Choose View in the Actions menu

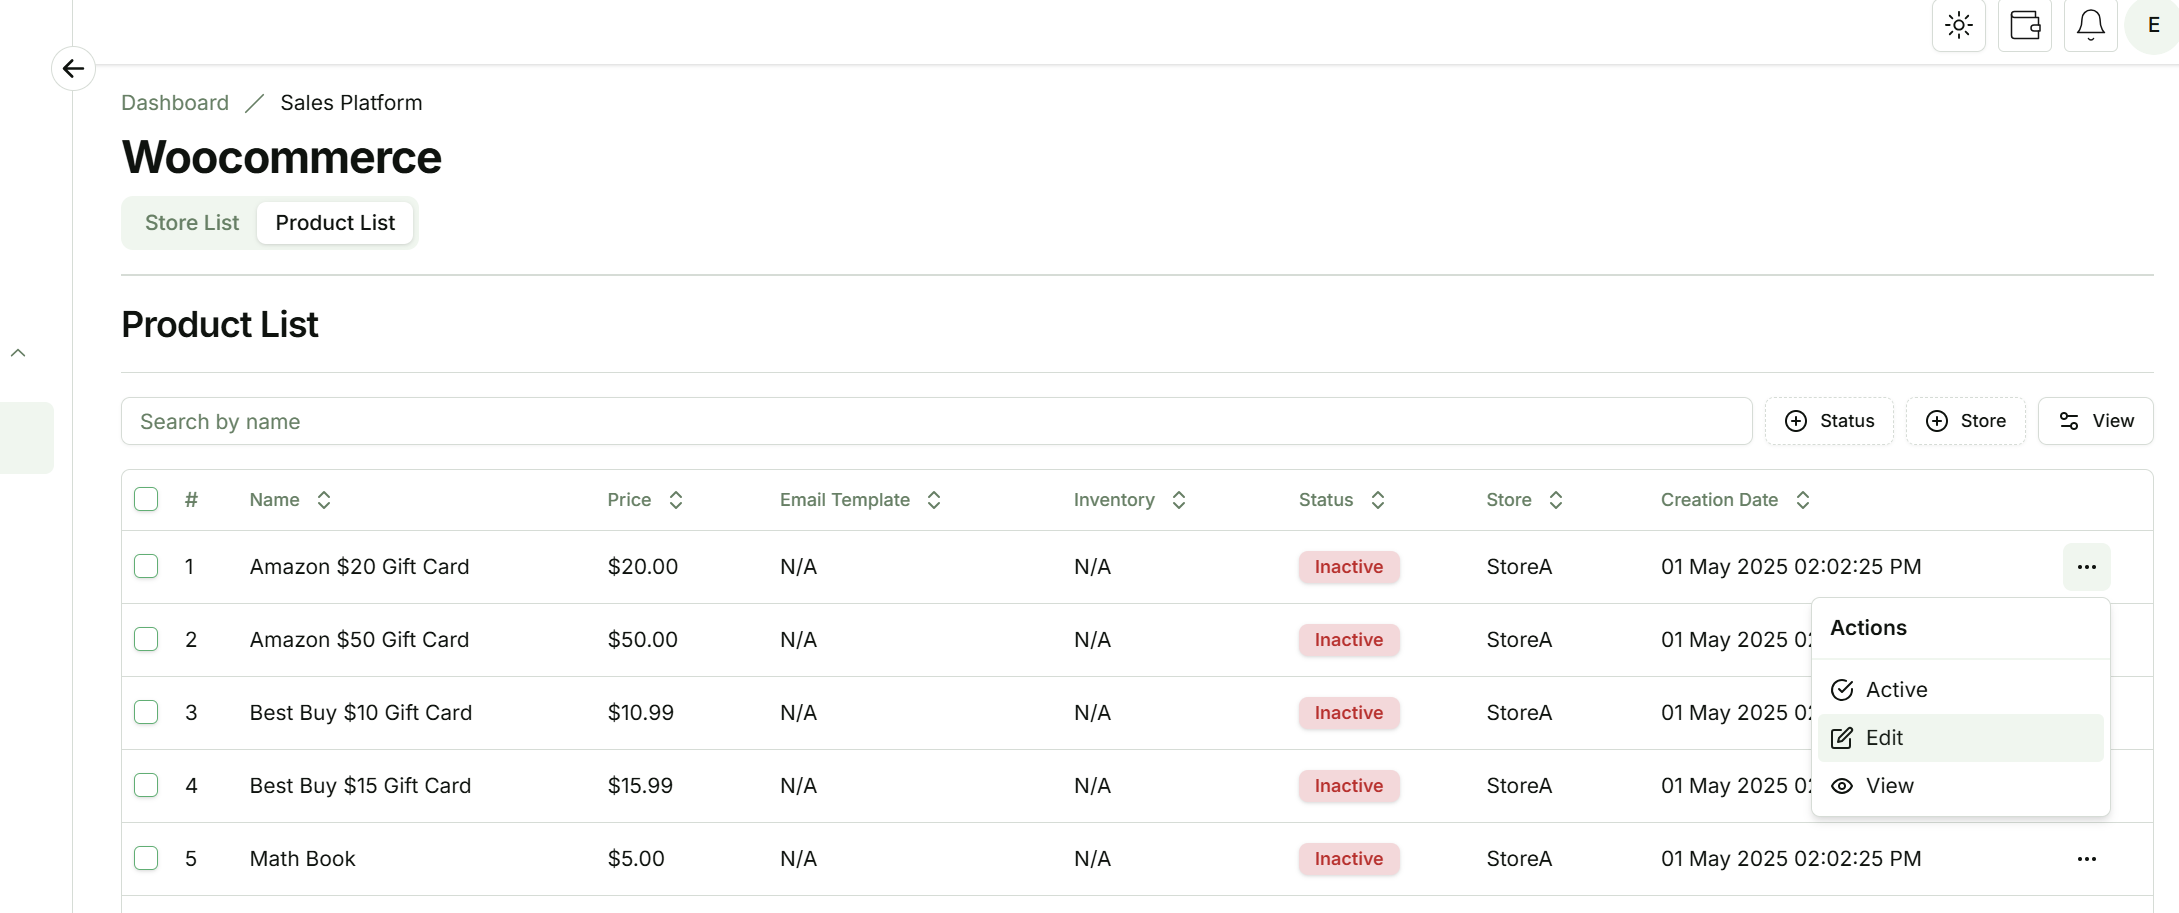[1960, 786]
